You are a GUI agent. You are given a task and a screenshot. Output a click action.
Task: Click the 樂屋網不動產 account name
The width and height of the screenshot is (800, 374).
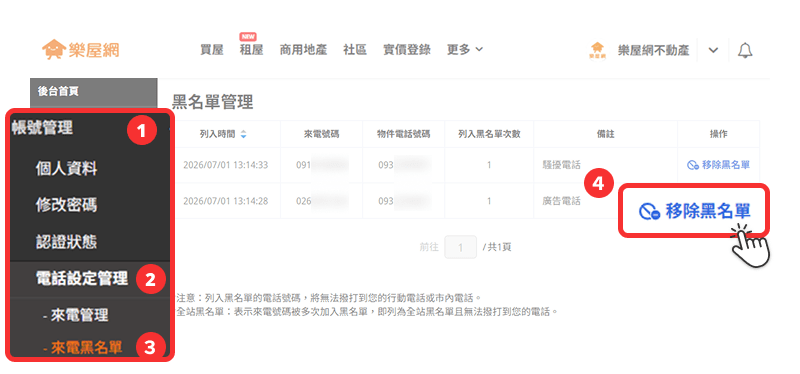pos(653,50)
